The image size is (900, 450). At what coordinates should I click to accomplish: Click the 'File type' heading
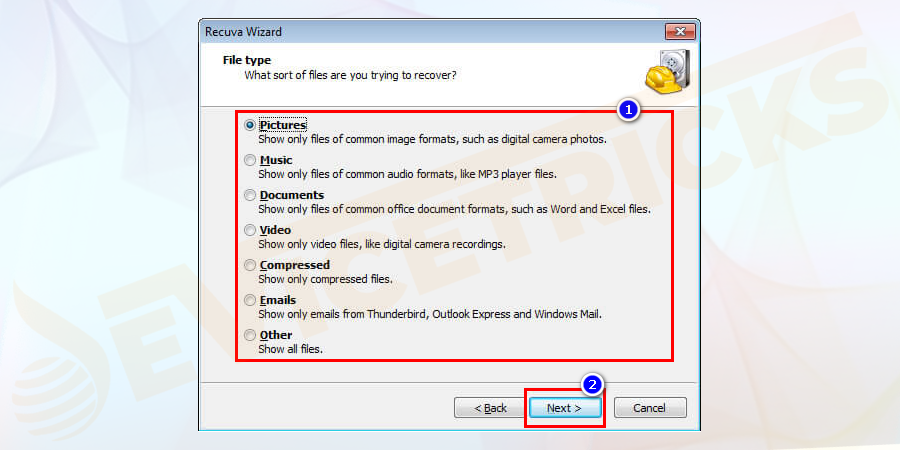tap(247, 60)
